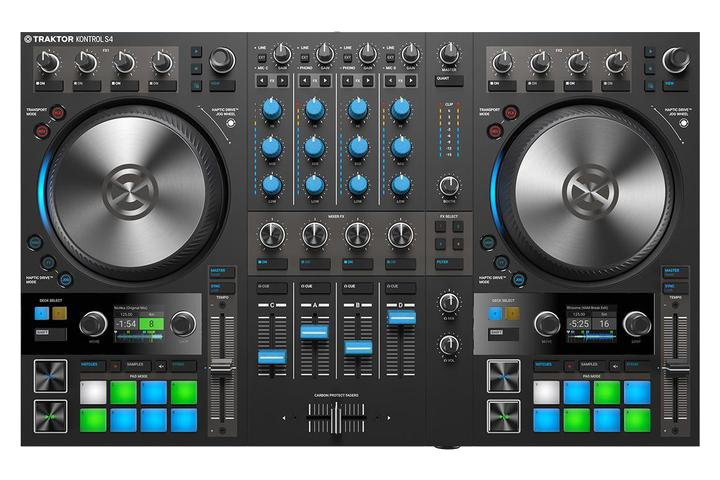Viewport: 720px width, 480px height.
Task: Toggle SYNC button on left deck
Action: pos(223,288)
